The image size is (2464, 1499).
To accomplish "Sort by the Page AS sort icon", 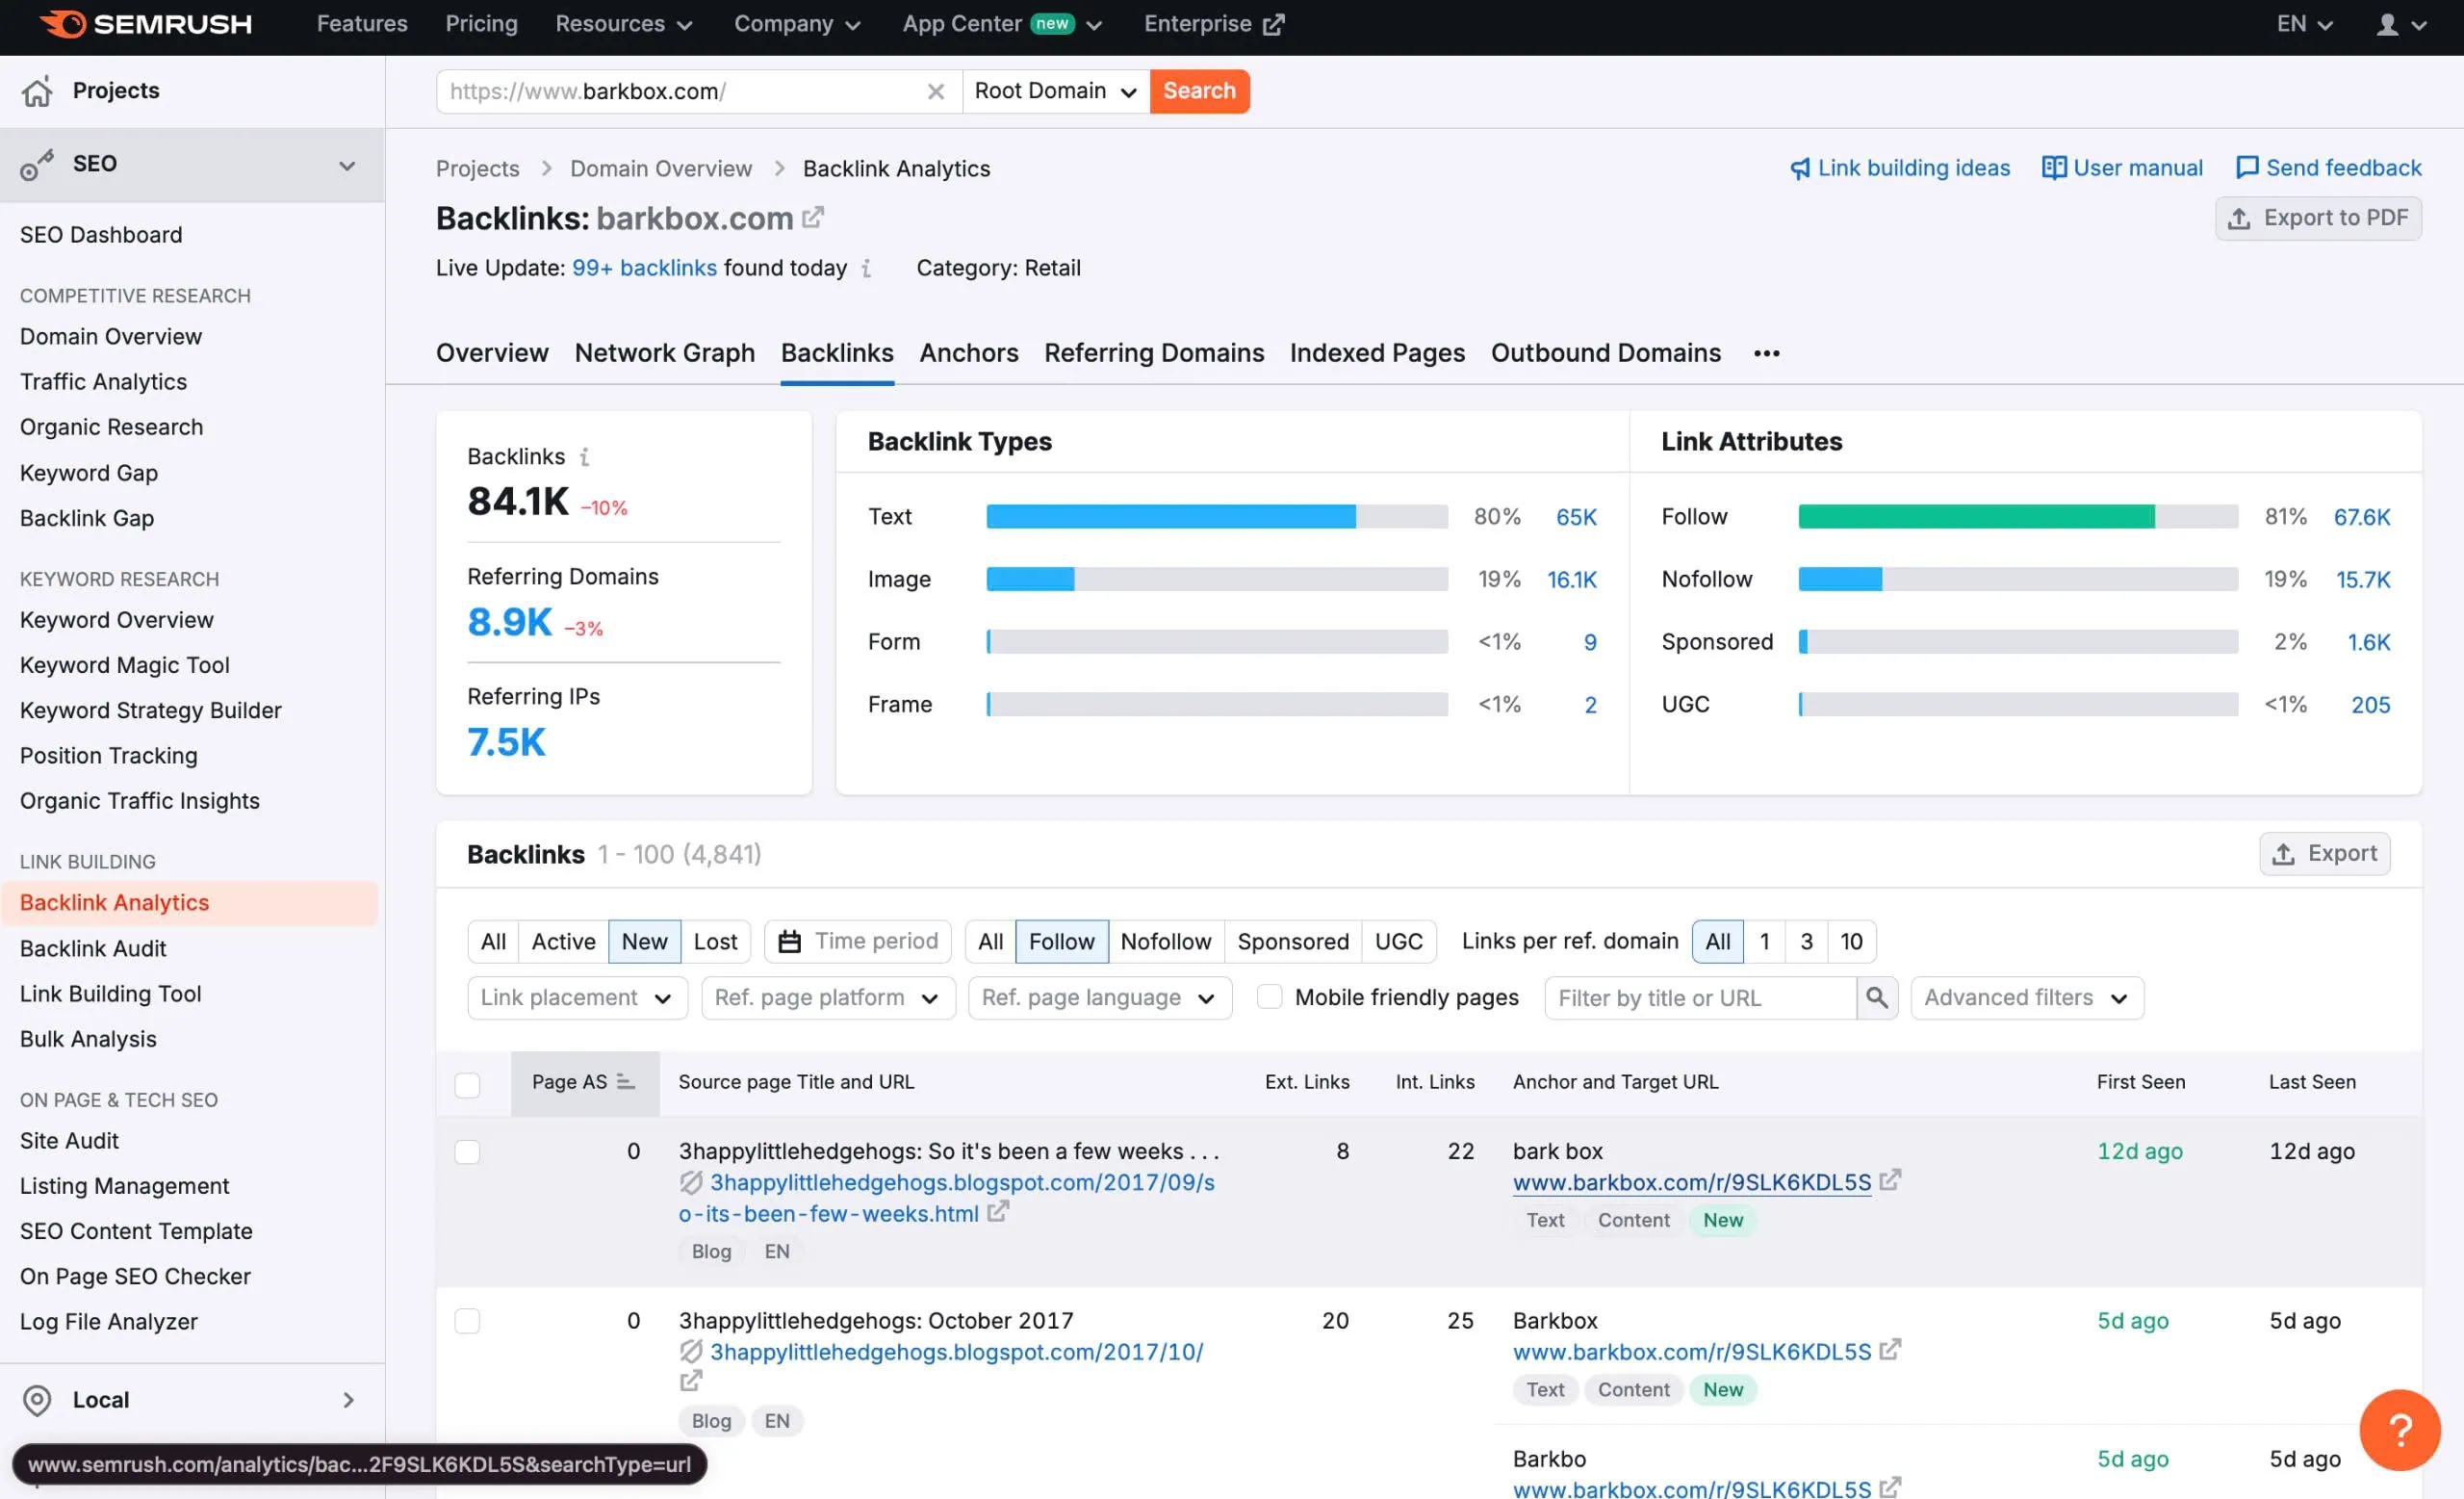I will click(625, 1082).
